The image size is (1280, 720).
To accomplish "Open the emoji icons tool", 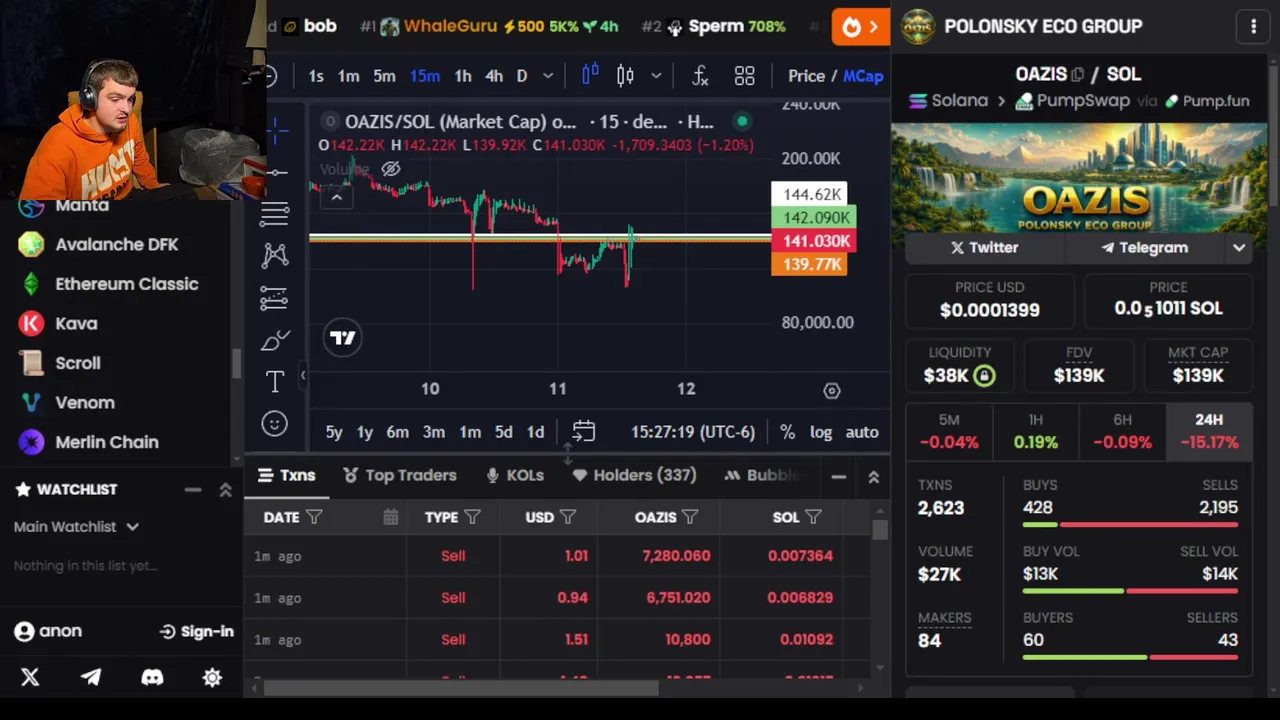I will coord(275,424).
